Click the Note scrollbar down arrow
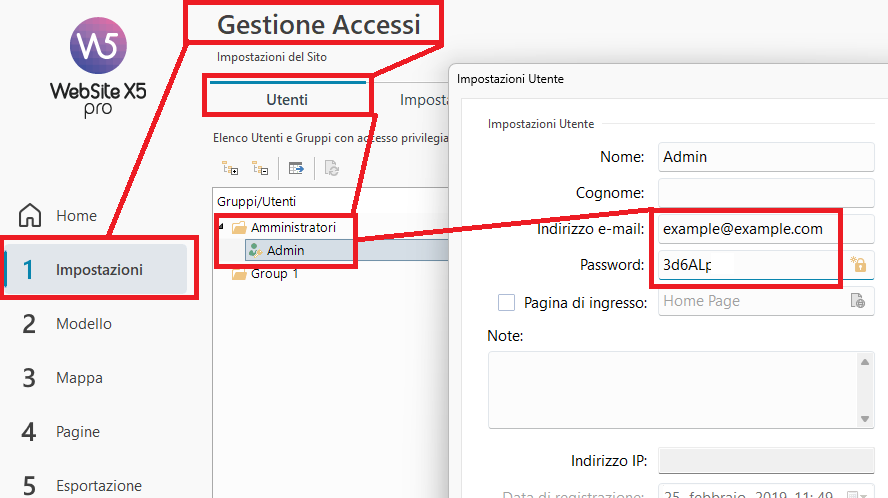888x498 pixels. pos(865,419)
